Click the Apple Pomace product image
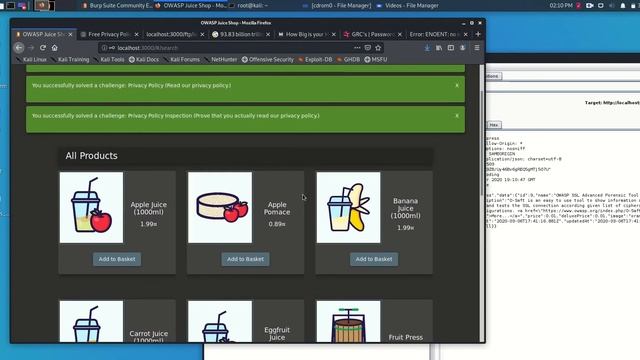Image resolution: width=640 pixels, height=360 pixels. 220,207
